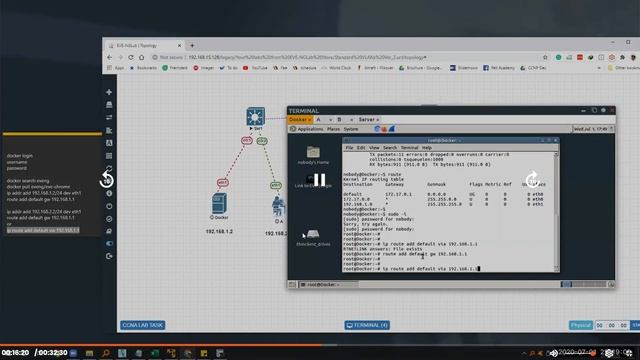Open lab details info icon in sidebar
This screenshot has width=640, height=360.
point(109,193)
